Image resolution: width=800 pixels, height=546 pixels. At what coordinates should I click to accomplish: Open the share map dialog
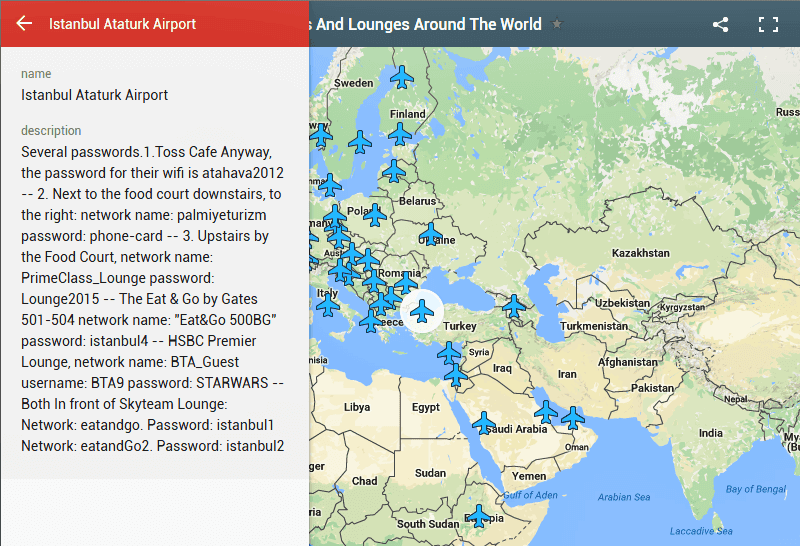pyautogui.click(x=720, y=25)
